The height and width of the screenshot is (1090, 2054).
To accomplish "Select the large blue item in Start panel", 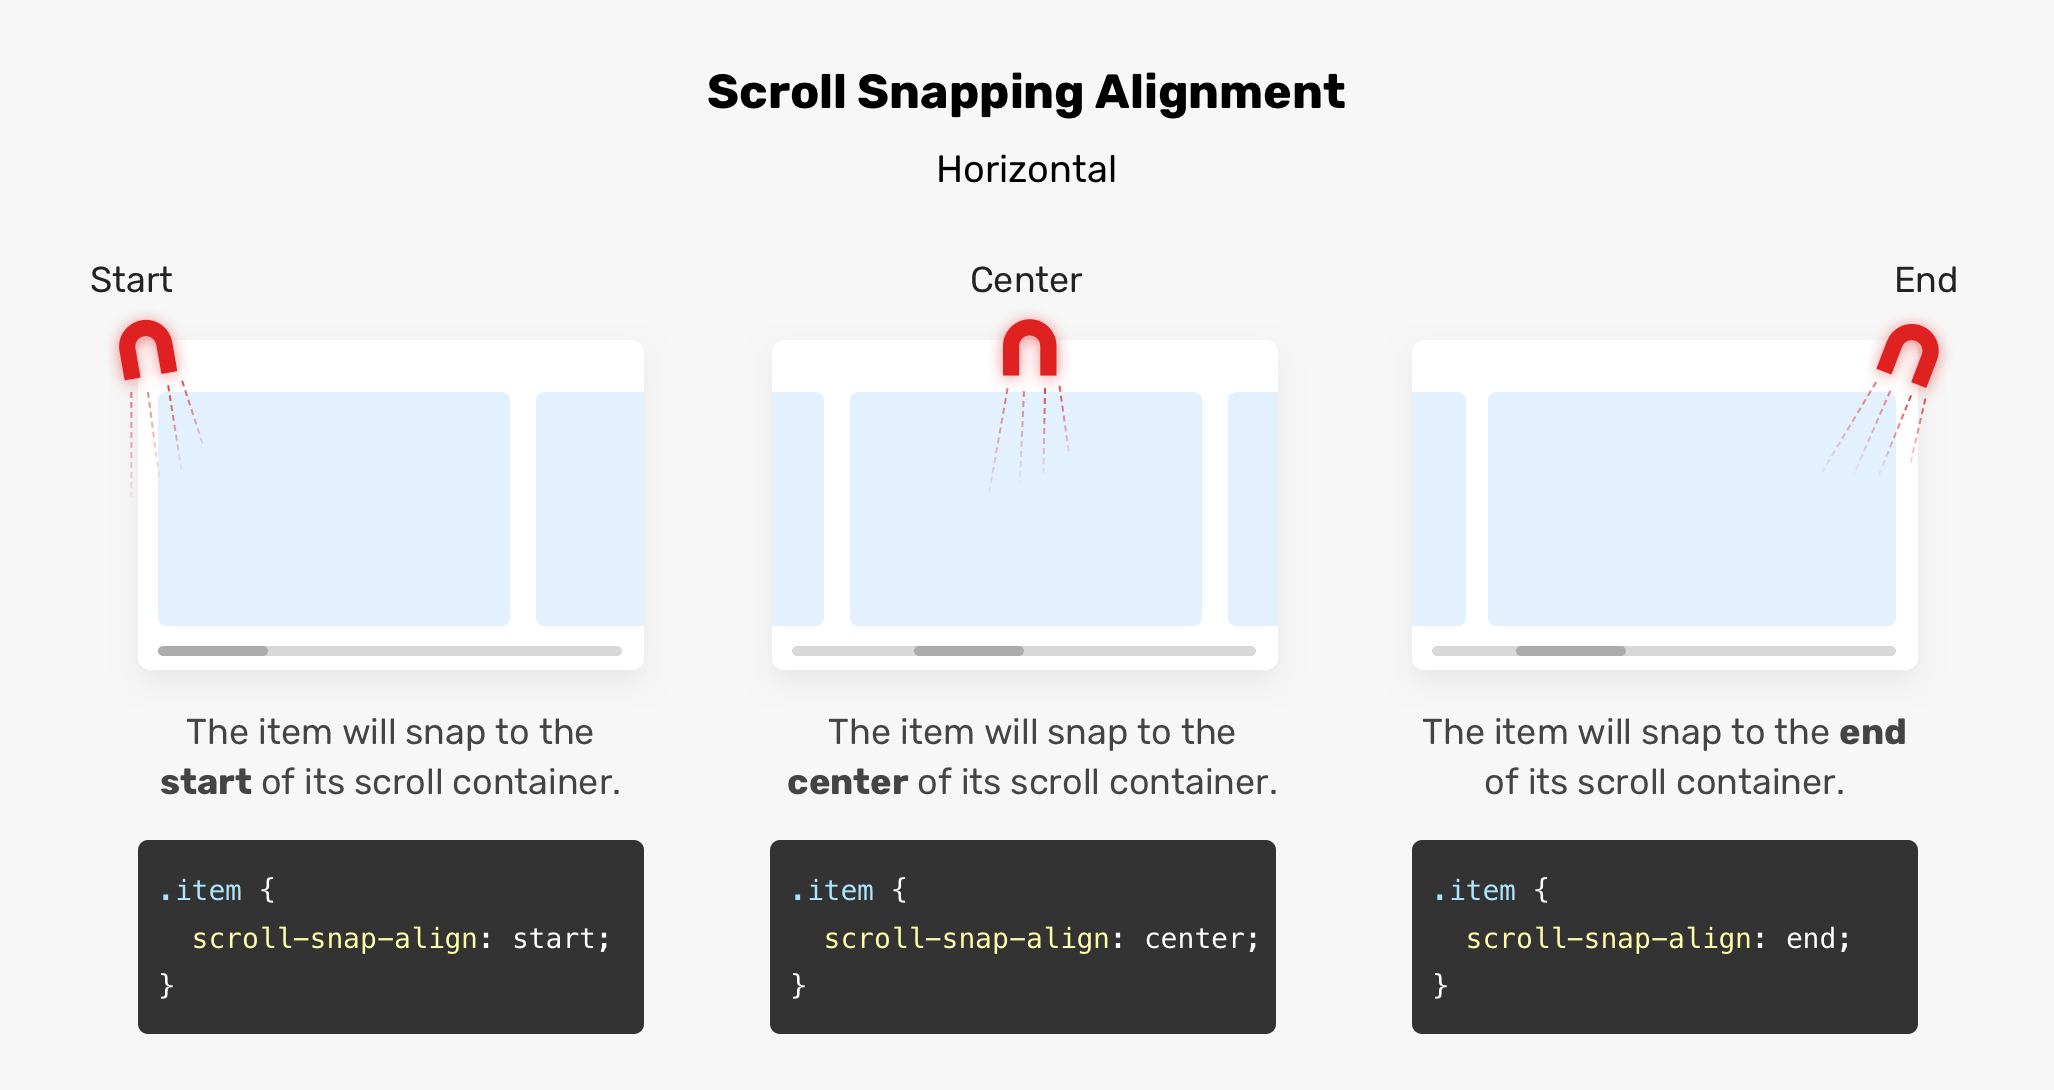I will [x=334, y=509].
